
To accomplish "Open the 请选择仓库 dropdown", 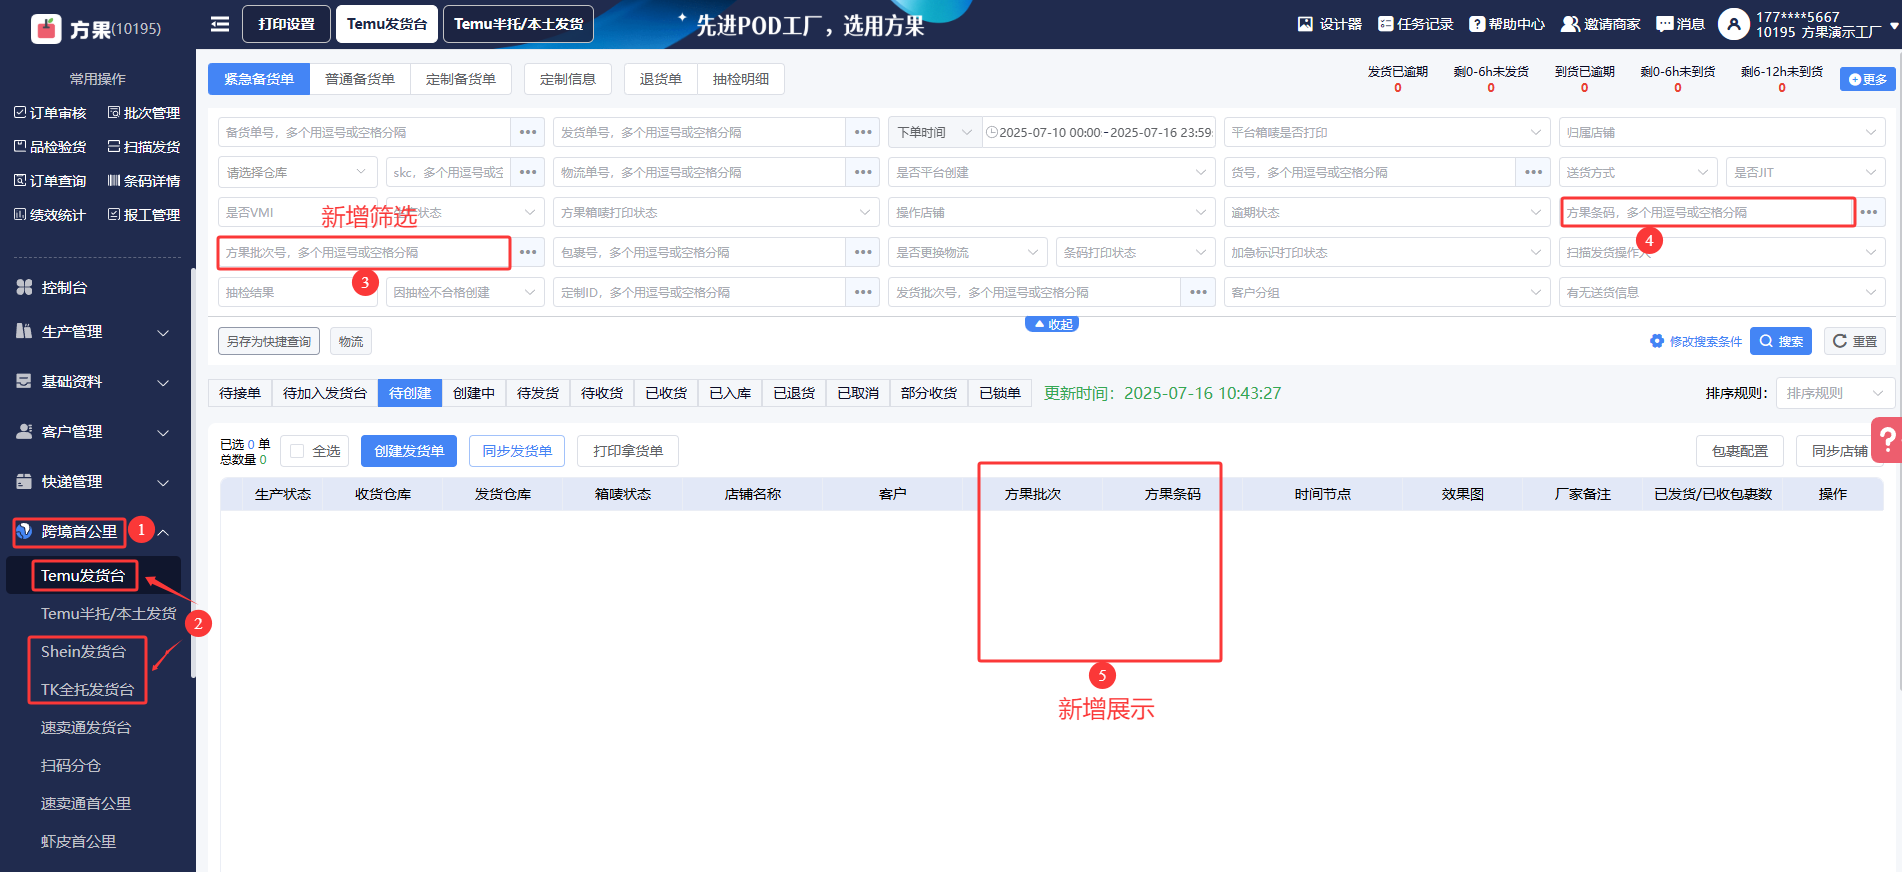I will pos(298,172).
